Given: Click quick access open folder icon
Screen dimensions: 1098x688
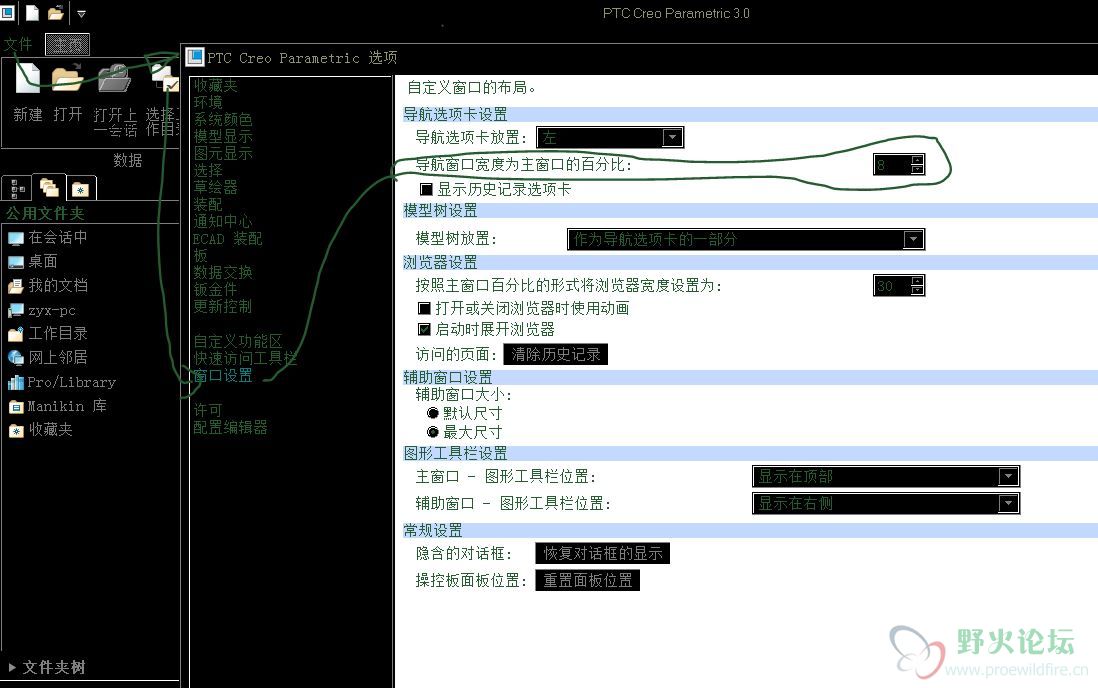Looking at the screenshot, I should click(x=55, y=13).
